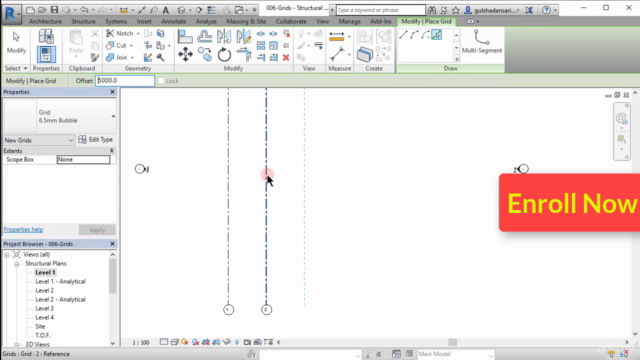Click the Thin Lines icon in quick access
Image resolution: width=640 pixels, height=360 pixels.
211,10
